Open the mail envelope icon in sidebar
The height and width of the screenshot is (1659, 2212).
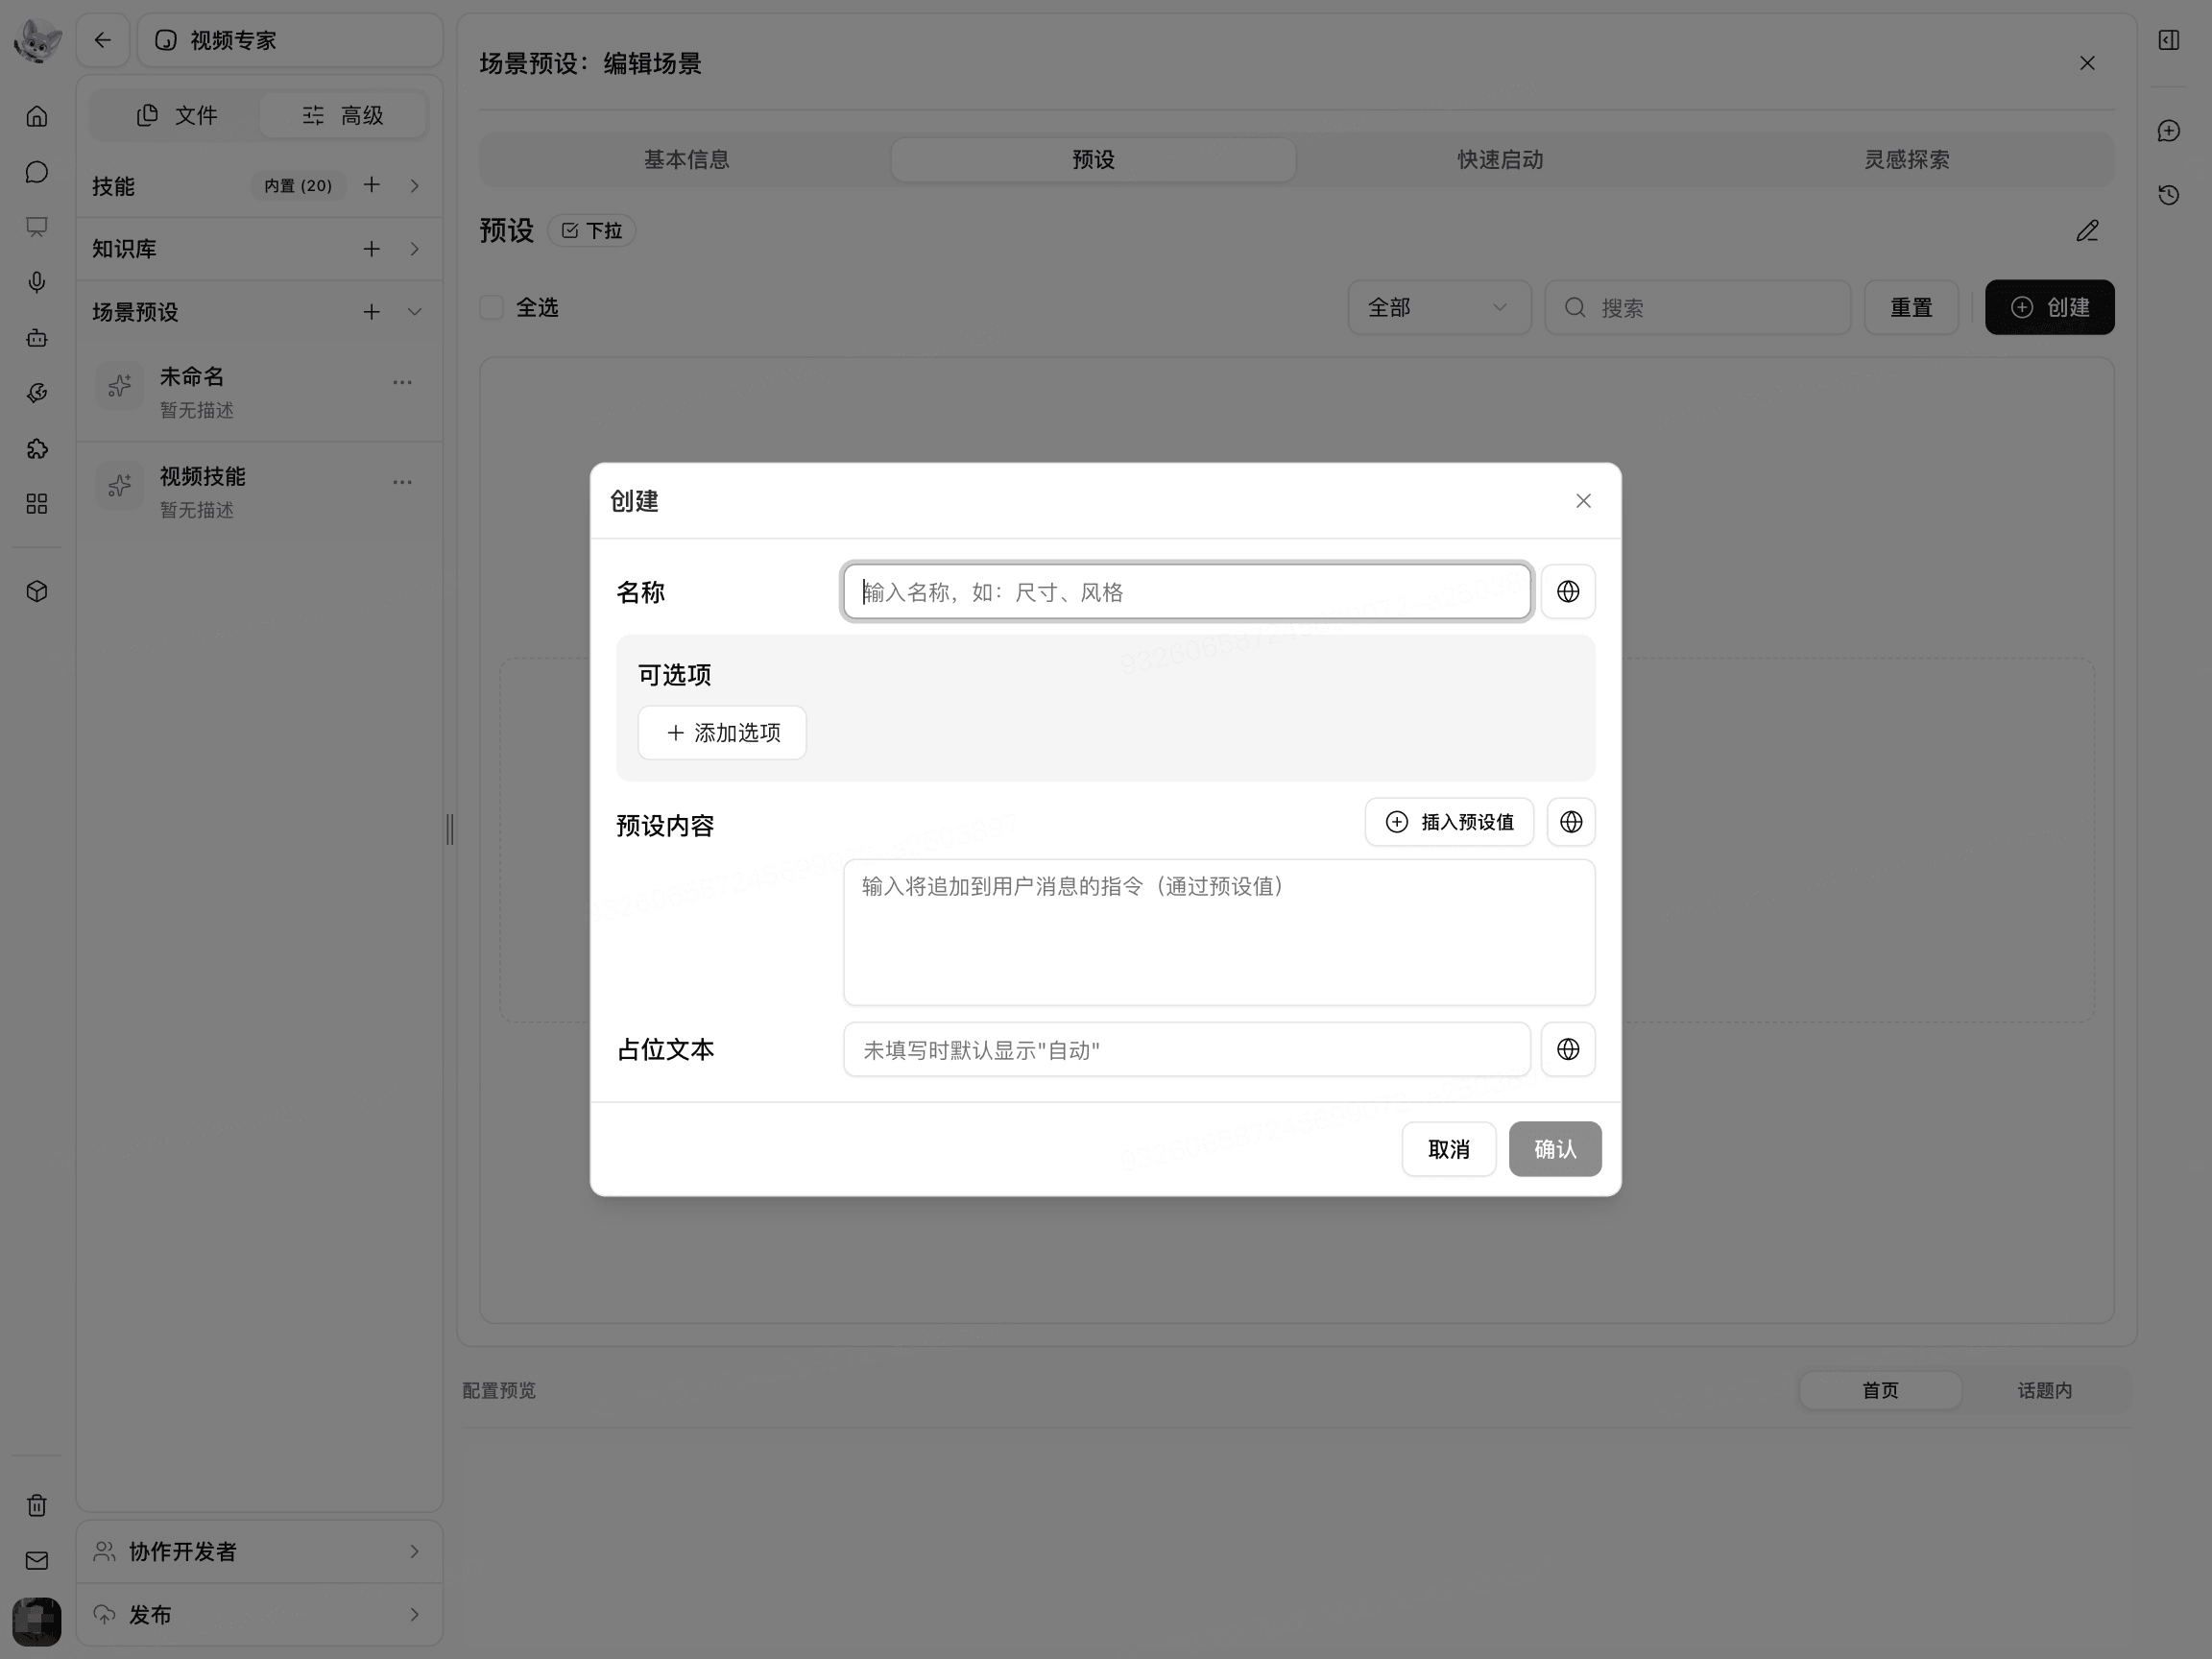pyautogui.click(x=37, y=1560)
